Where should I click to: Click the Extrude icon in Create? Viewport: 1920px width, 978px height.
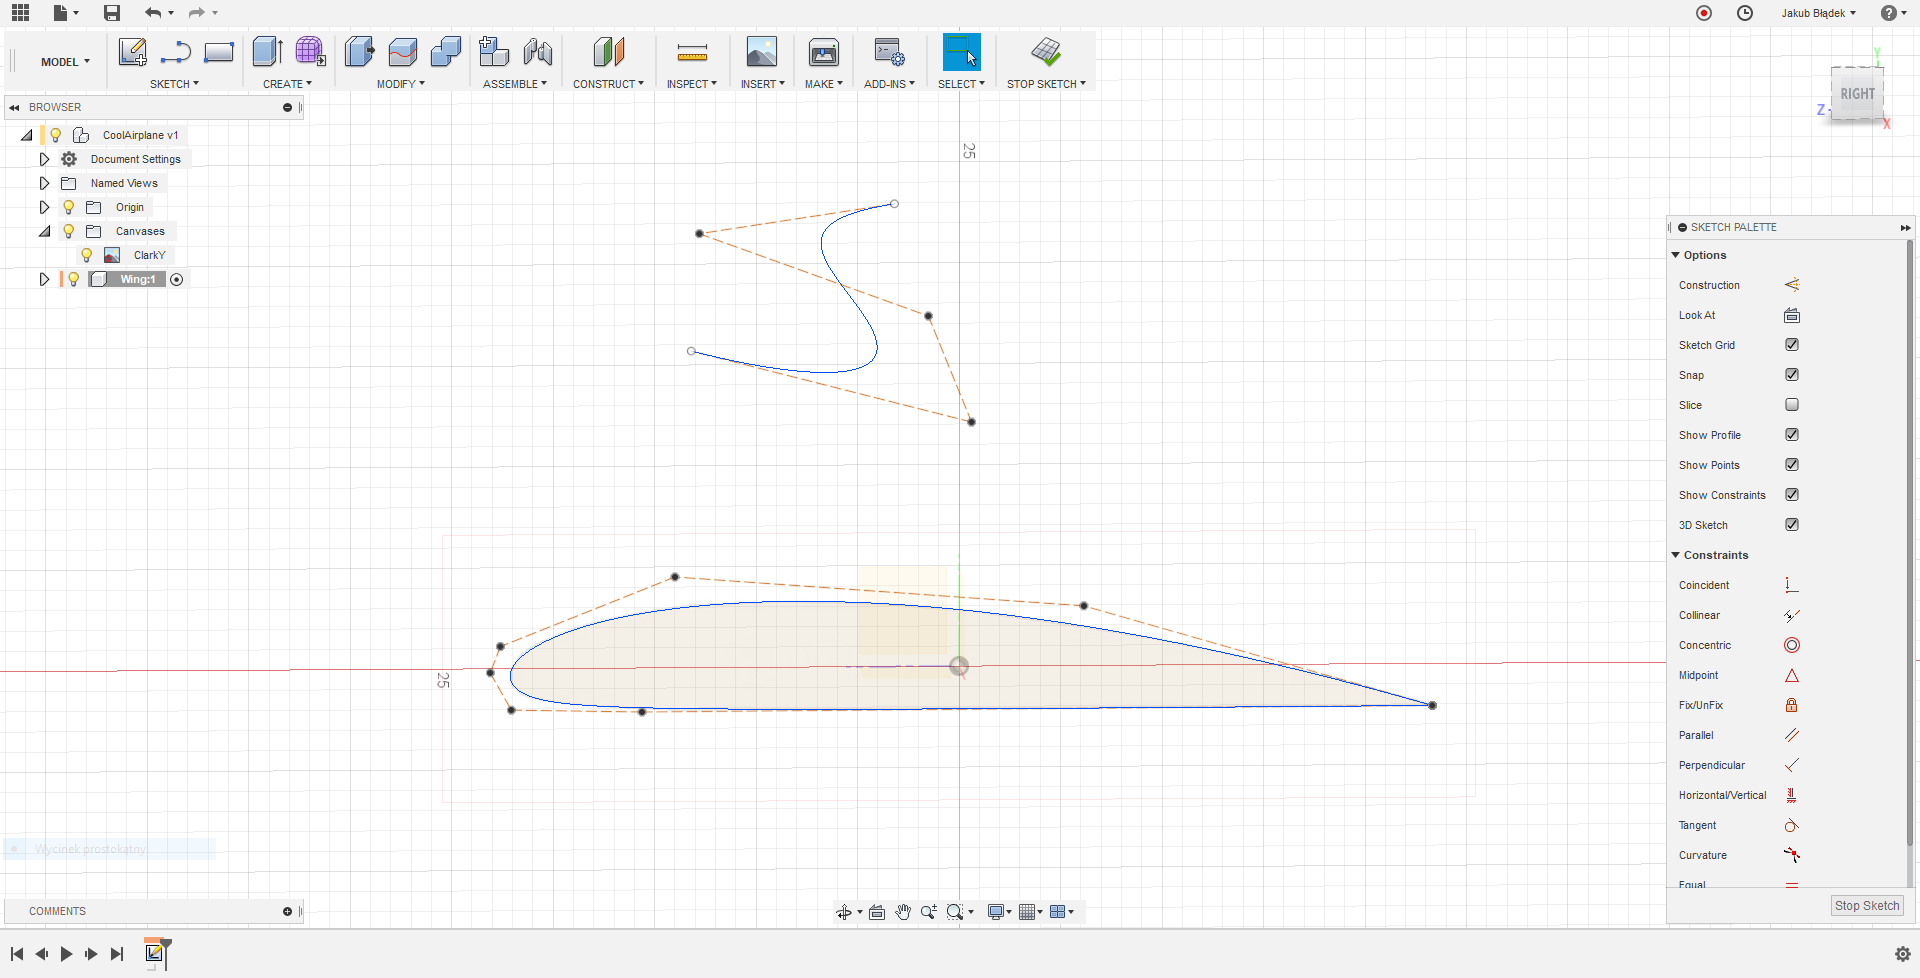pyautogui.click(x=267, y=52)
